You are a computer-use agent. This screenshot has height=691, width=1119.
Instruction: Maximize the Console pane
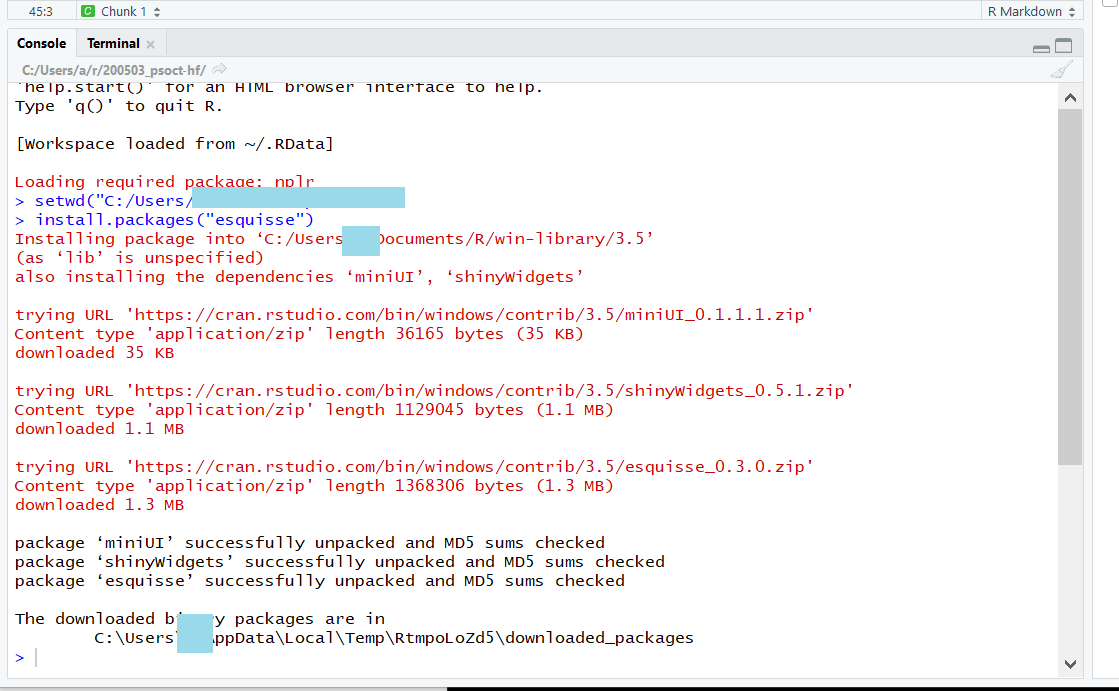coord(1063,46)
